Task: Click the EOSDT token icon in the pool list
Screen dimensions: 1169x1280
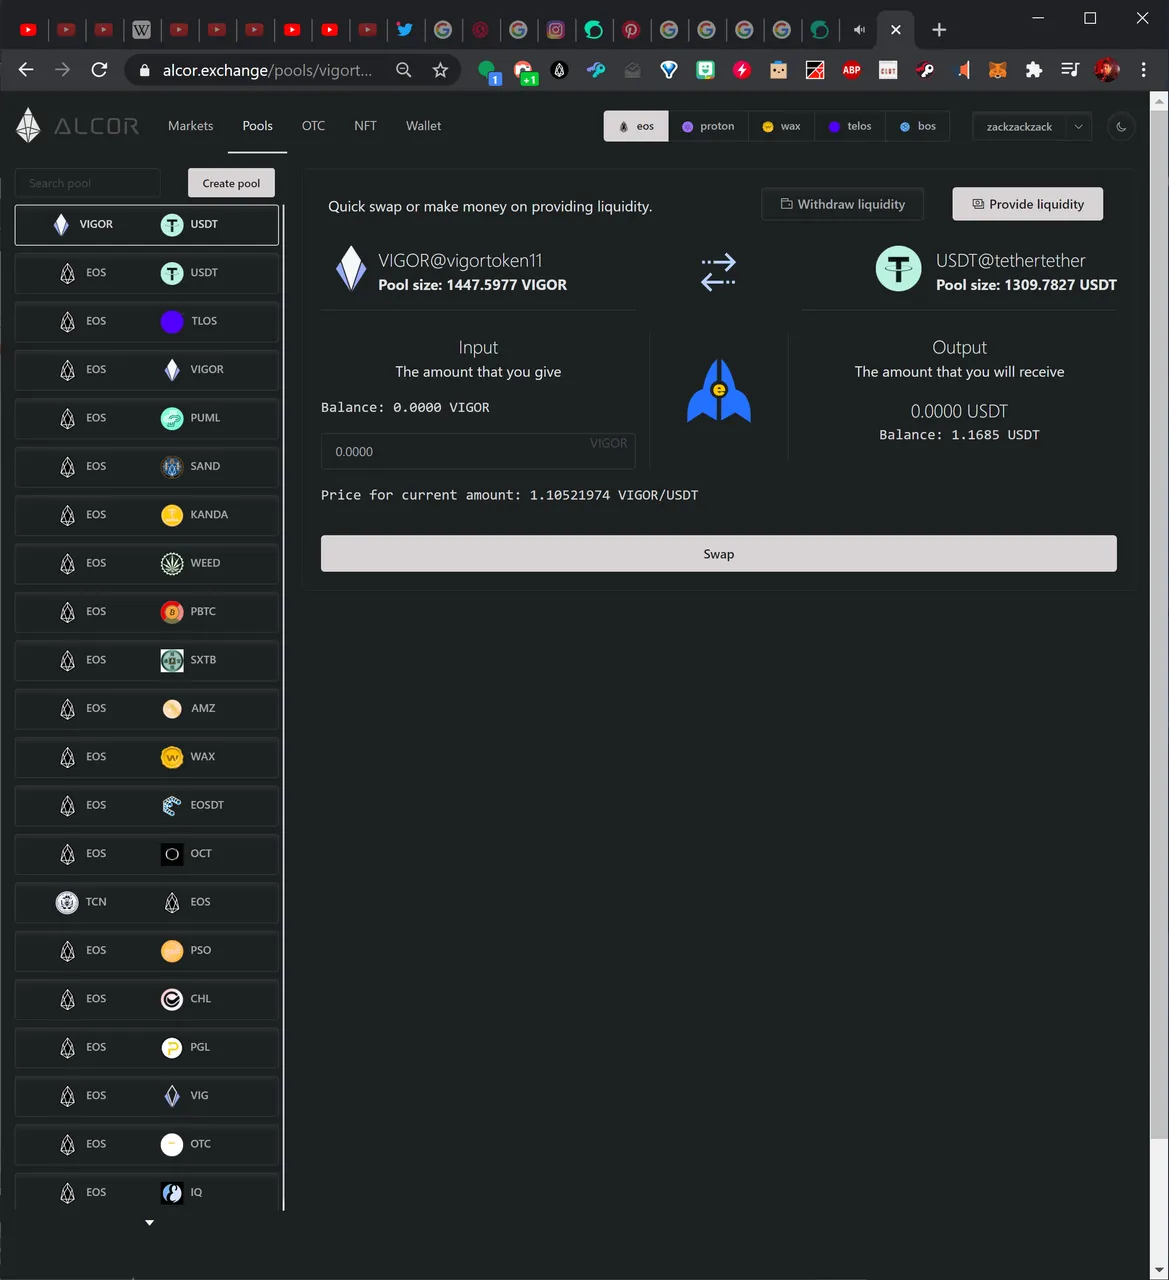Action: 172,805
